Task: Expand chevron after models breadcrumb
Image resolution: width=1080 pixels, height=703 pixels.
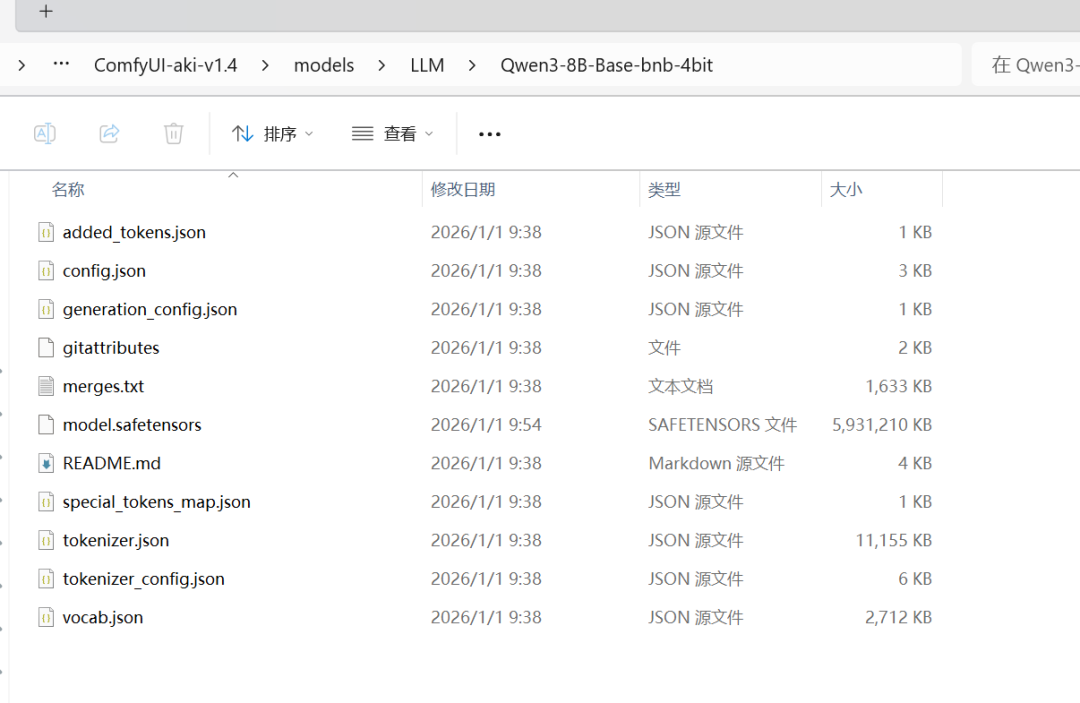Action: click(382, 66)
